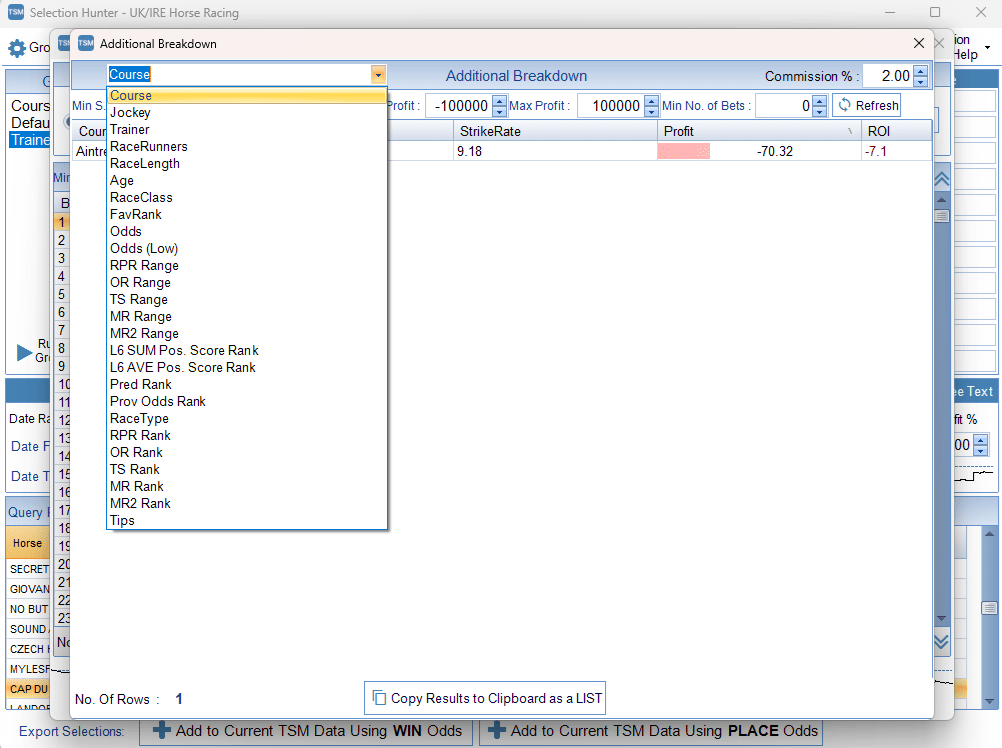Pick Tips at the bottom of list
1002x748 pixels.
(x=122, y=520)
